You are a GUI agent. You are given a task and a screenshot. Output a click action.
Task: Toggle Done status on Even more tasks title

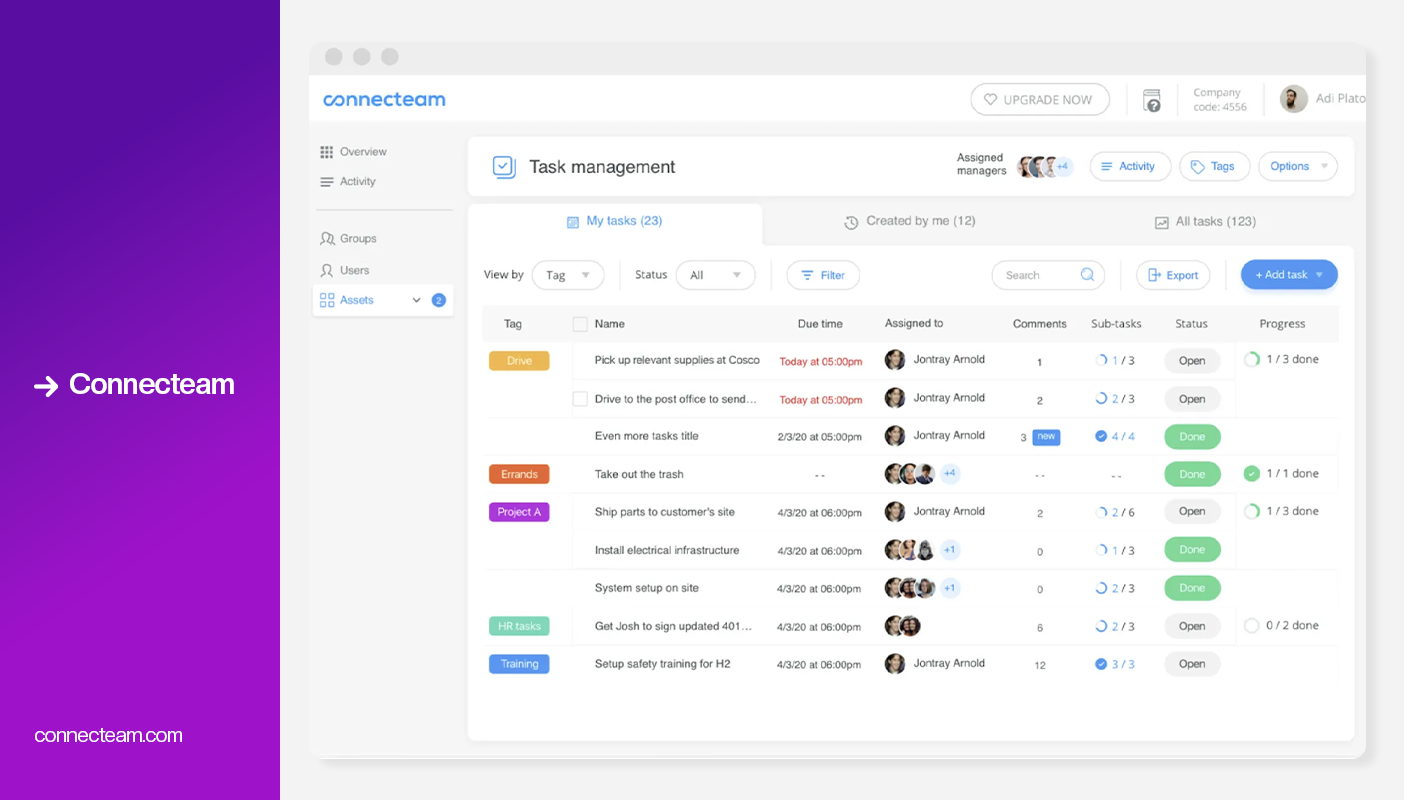(1192, 437)
